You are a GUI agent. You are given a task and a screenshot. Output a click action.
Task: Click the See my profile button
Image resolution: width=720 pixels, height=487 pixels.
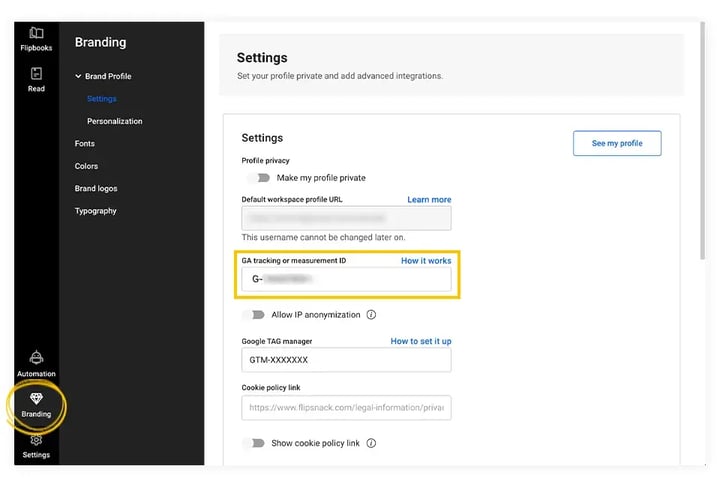(x=617, y=143)
